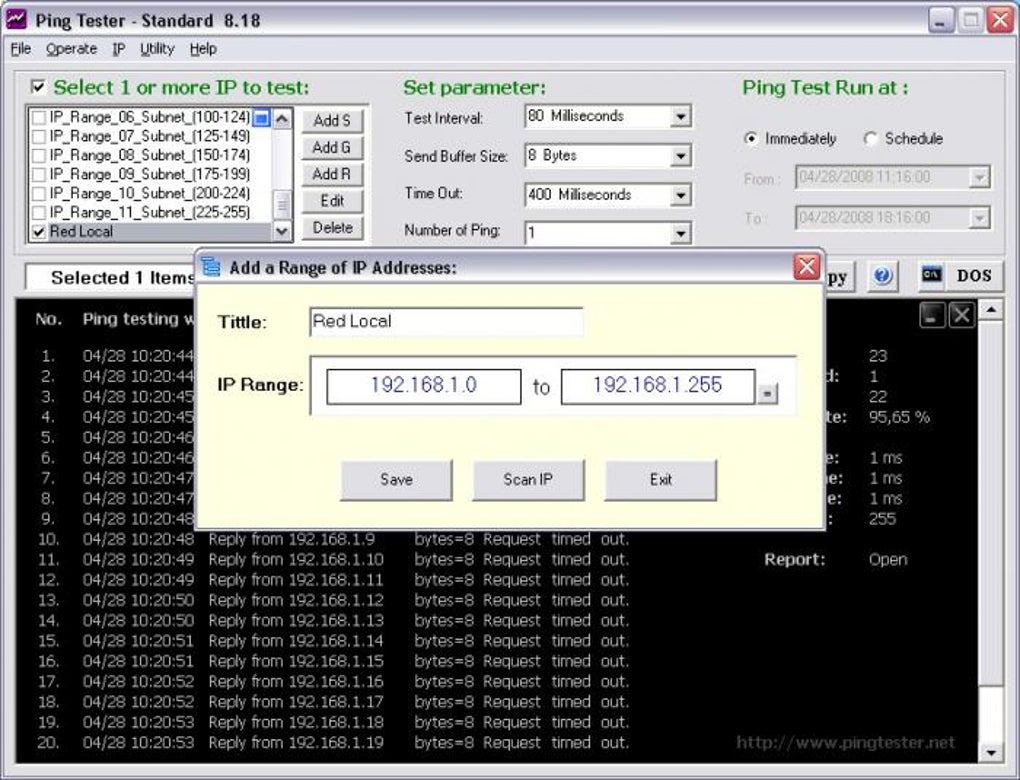The image size is (1020, 780).
Task: Open the blue help question mark icon
Action: (882, 276)
